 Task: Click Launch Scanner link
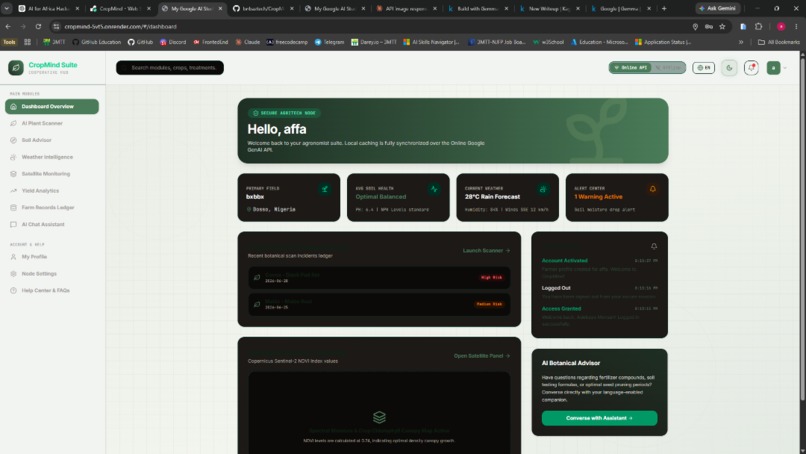(x=486, y=250)
